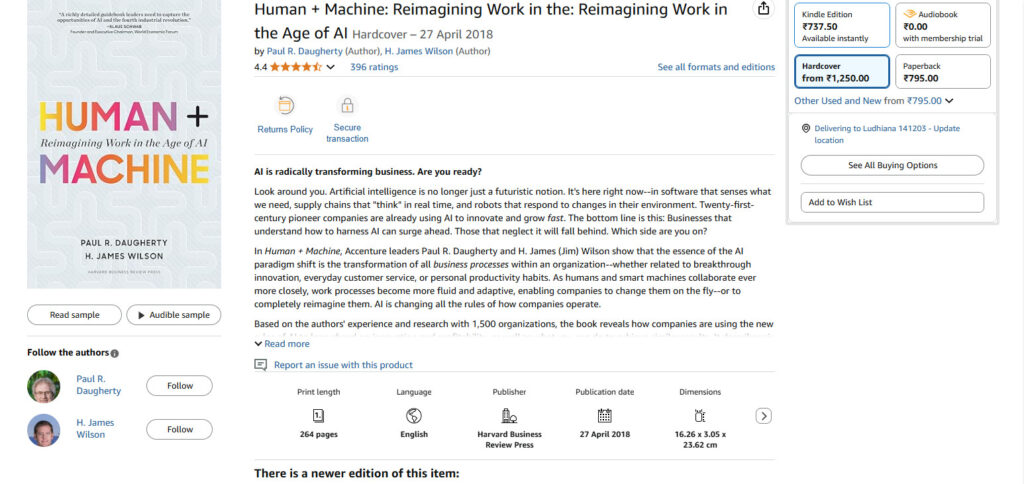
Task: Click Paul R. Daugherty's author photo
Action: click(x=44, y=386)
